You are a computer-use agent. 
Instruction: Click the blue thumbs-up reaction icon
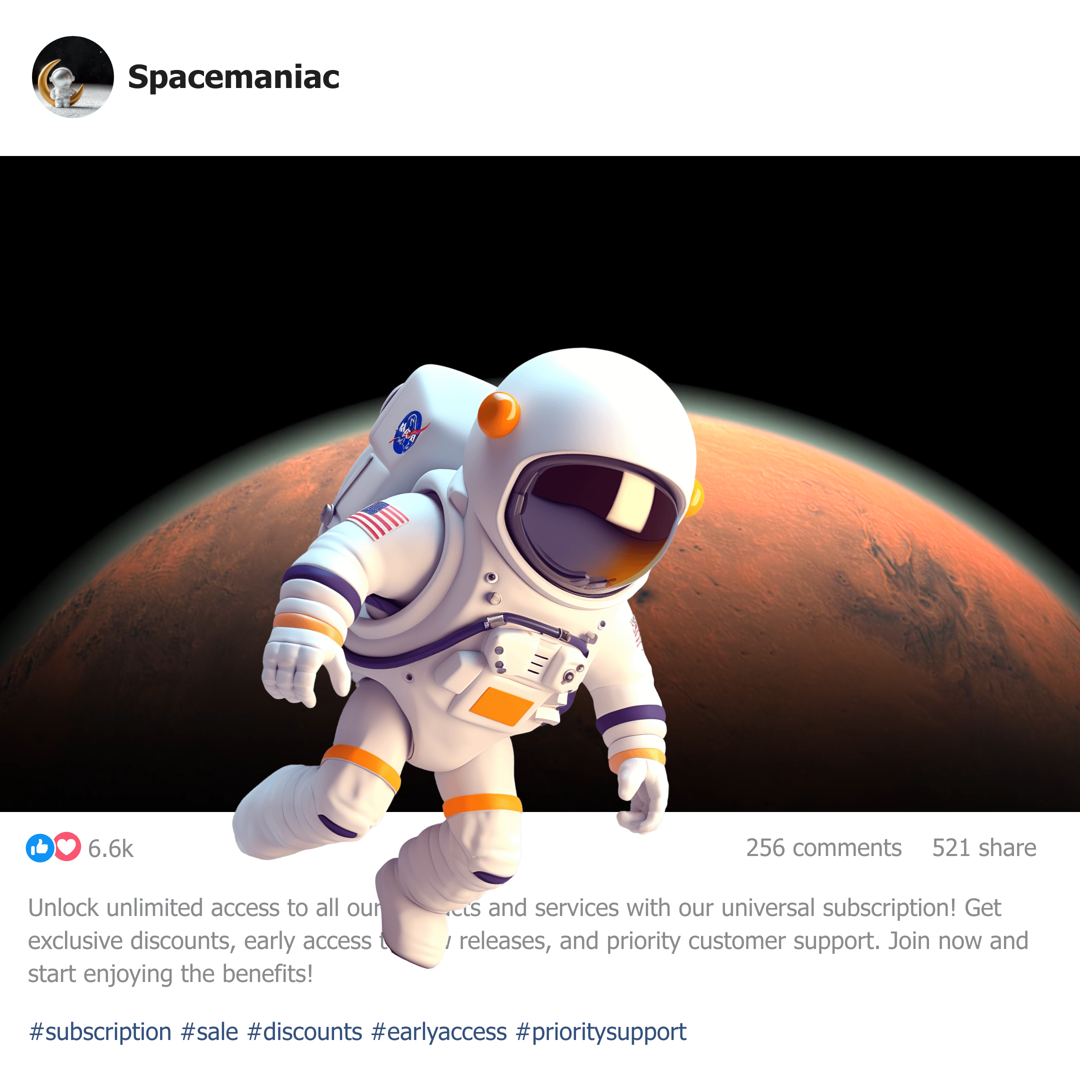(39, 848)
